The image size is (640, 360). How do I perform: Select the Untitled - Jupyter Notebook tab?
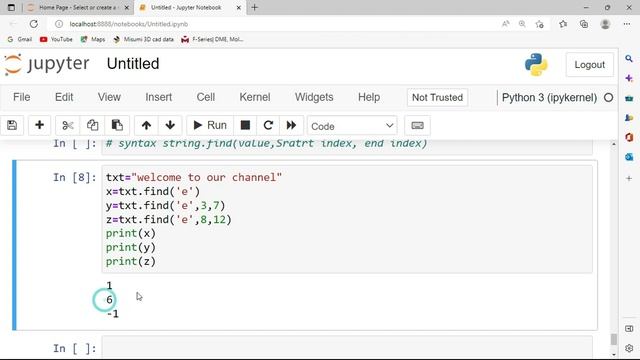[186, 7]
